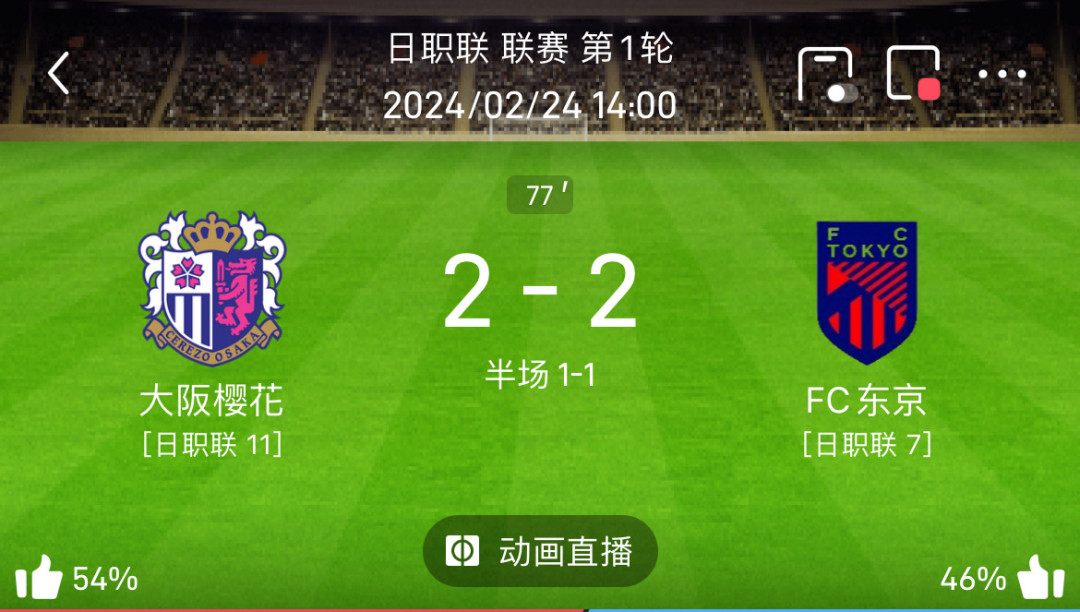This screenshot has height=612, width=1080.
Task: Tap the live pitch icon in 动画直播
Action: tap(463, 551)
